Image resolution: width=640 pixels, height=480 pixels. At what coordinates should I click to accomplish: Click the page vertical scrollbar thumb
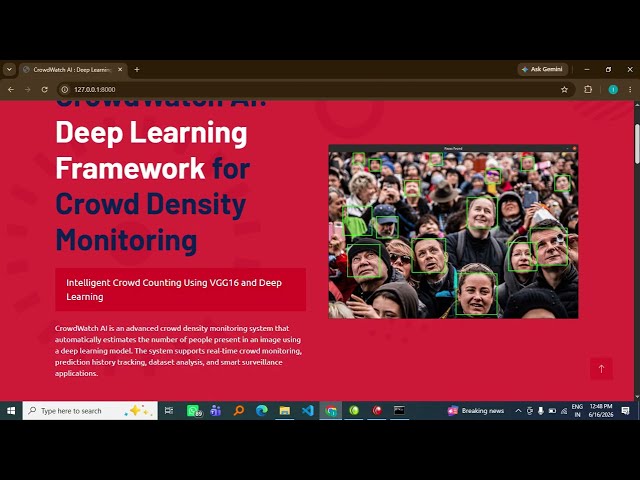(637, 144)
